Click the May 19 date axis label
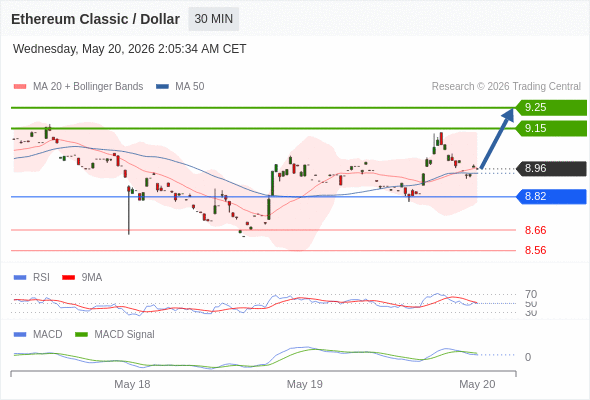Viewport: 590px width, 400px height. 304,384
